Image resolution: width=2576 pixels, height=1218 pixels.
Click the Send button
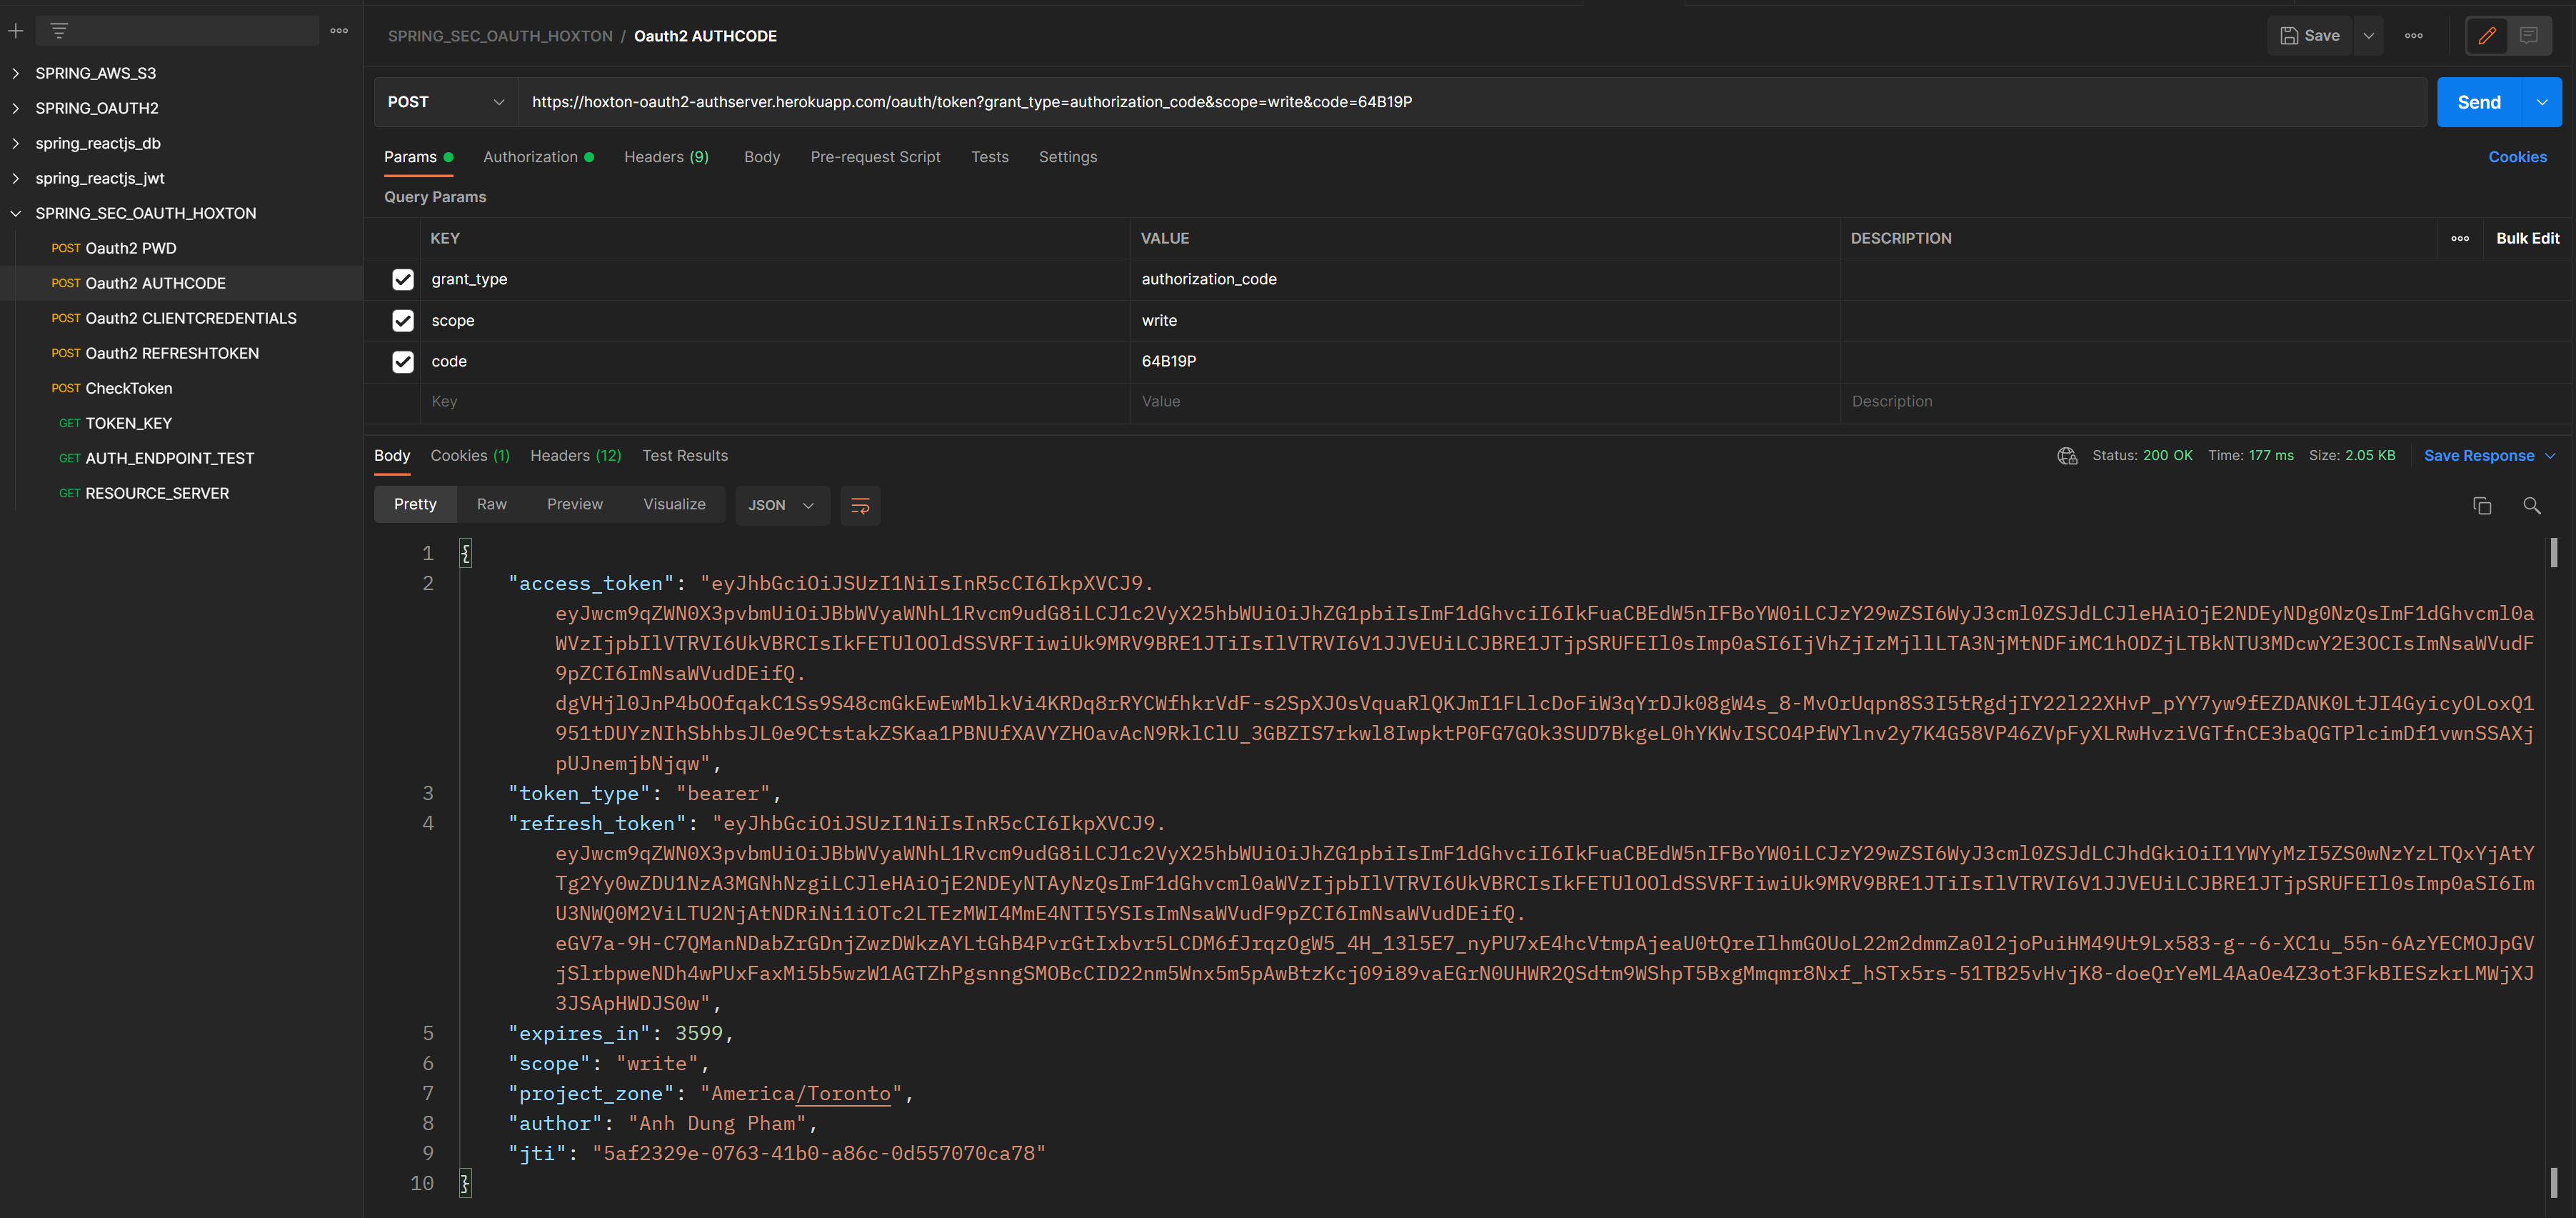(2479, 101)
